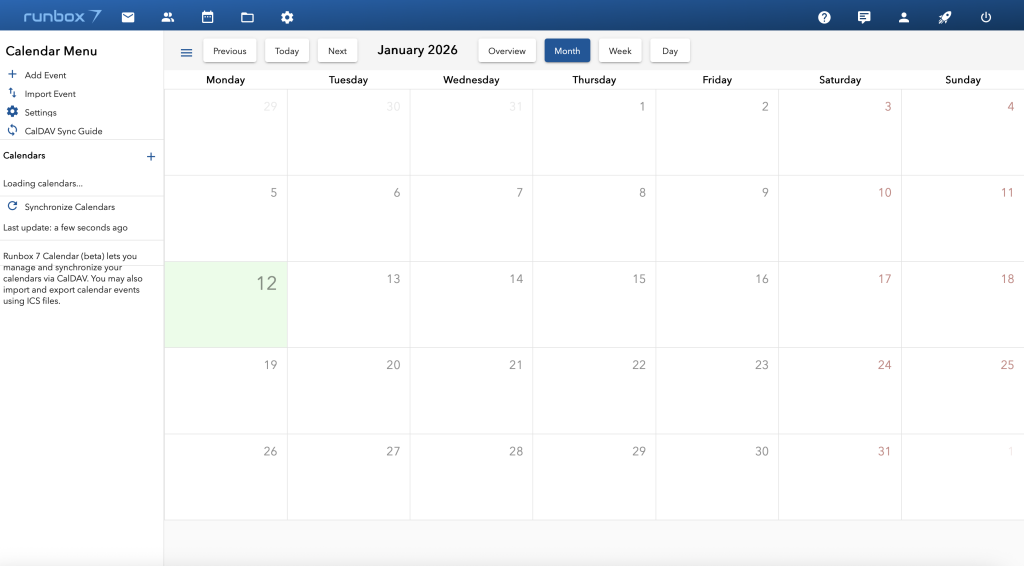Click the power logout icon
This screenshot has height=566, width=1024.
click(986, 17)
